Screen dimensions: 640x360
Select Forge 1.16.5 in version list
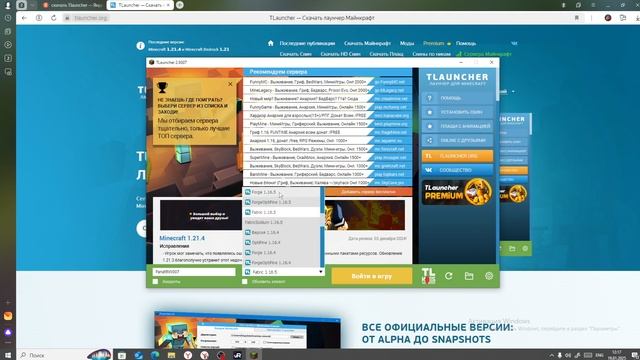point(282,192)
